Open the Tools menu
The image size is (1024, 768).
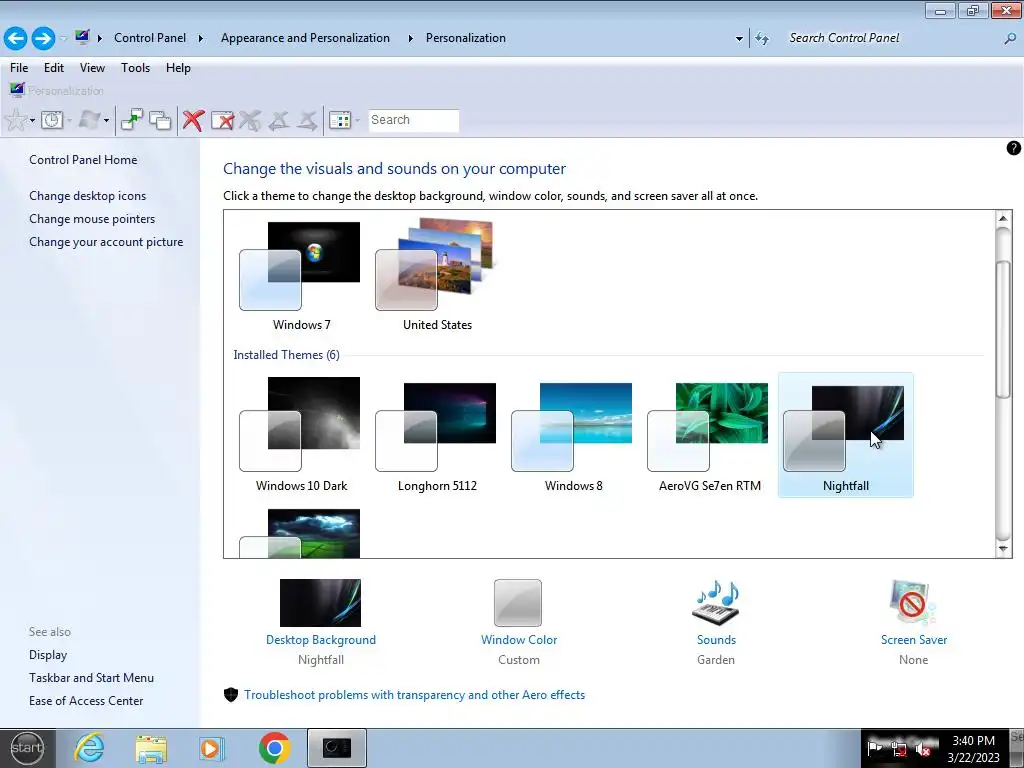(x=135, y=68)
